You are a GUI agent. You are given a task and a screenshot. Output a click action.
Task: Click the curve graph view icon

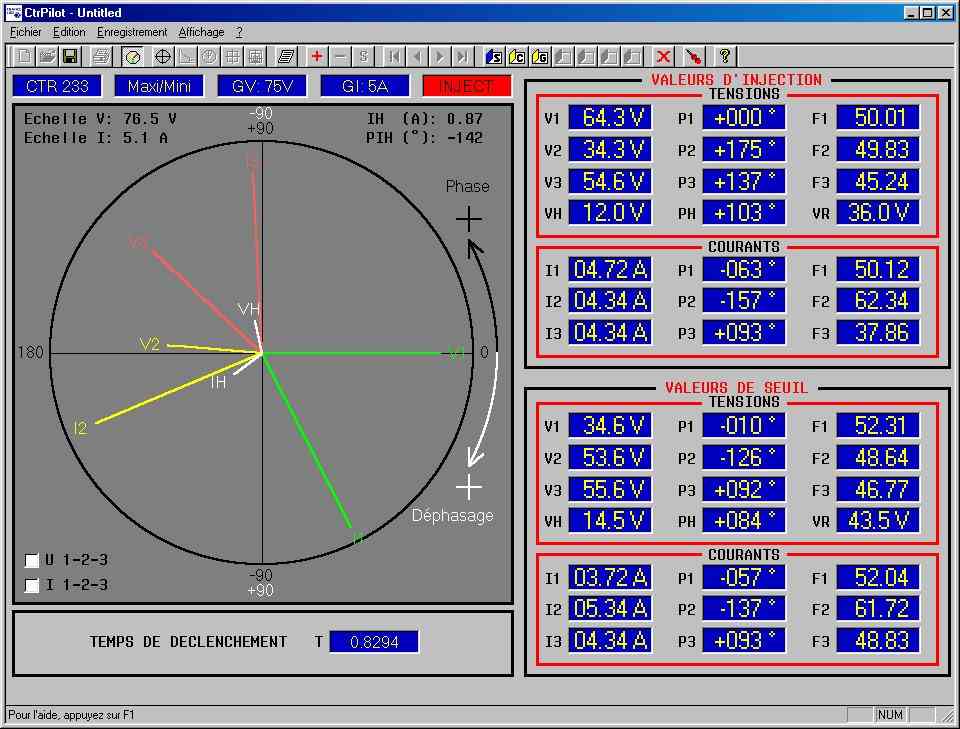[x=186, y=57]
